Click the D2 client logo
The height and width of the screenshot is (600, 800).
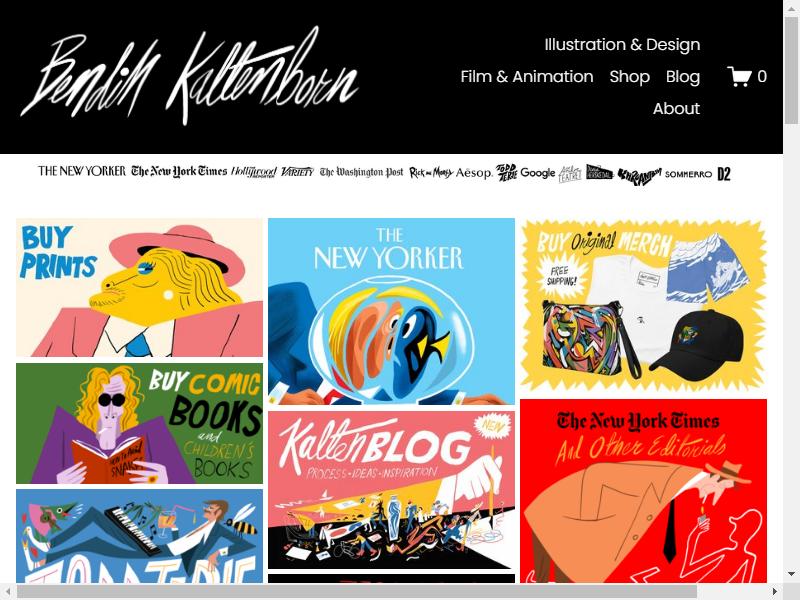point(723,174)
